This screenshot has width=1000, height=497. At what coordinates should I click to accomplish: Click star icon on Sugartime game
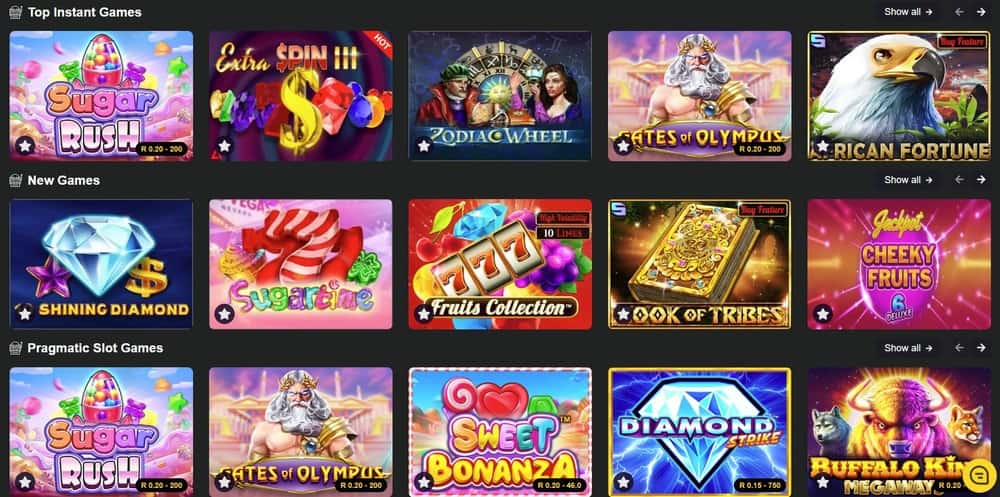coord(224,314)
